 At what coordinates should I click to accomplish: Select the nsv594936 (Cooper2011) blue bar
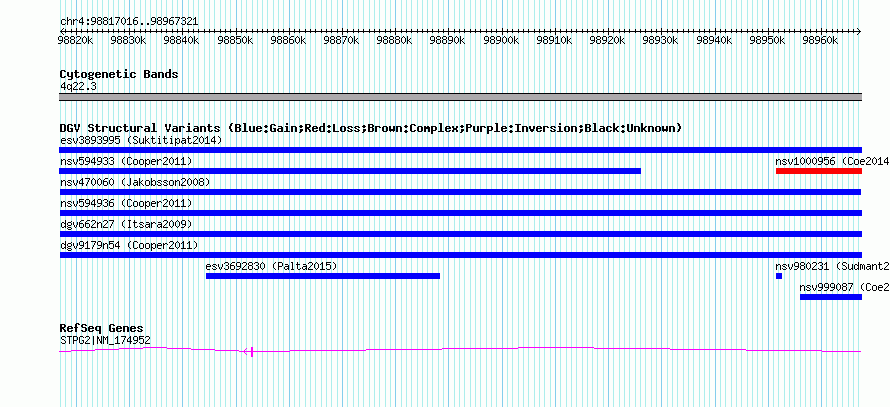click(x=460, y=213)
